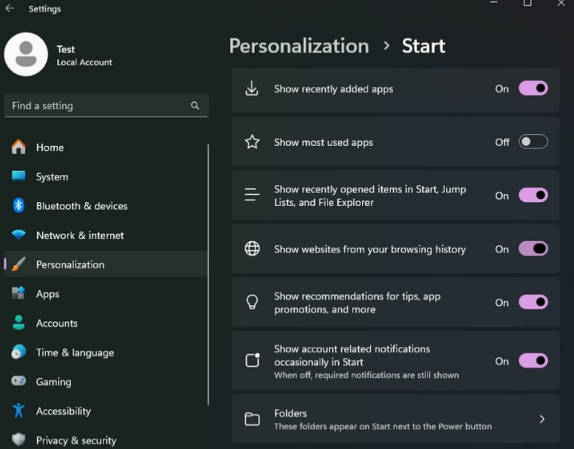Screen dimensions: 574x449
Task: Click the "When off, required notifications" note
Action: click(x=366, y=375)
